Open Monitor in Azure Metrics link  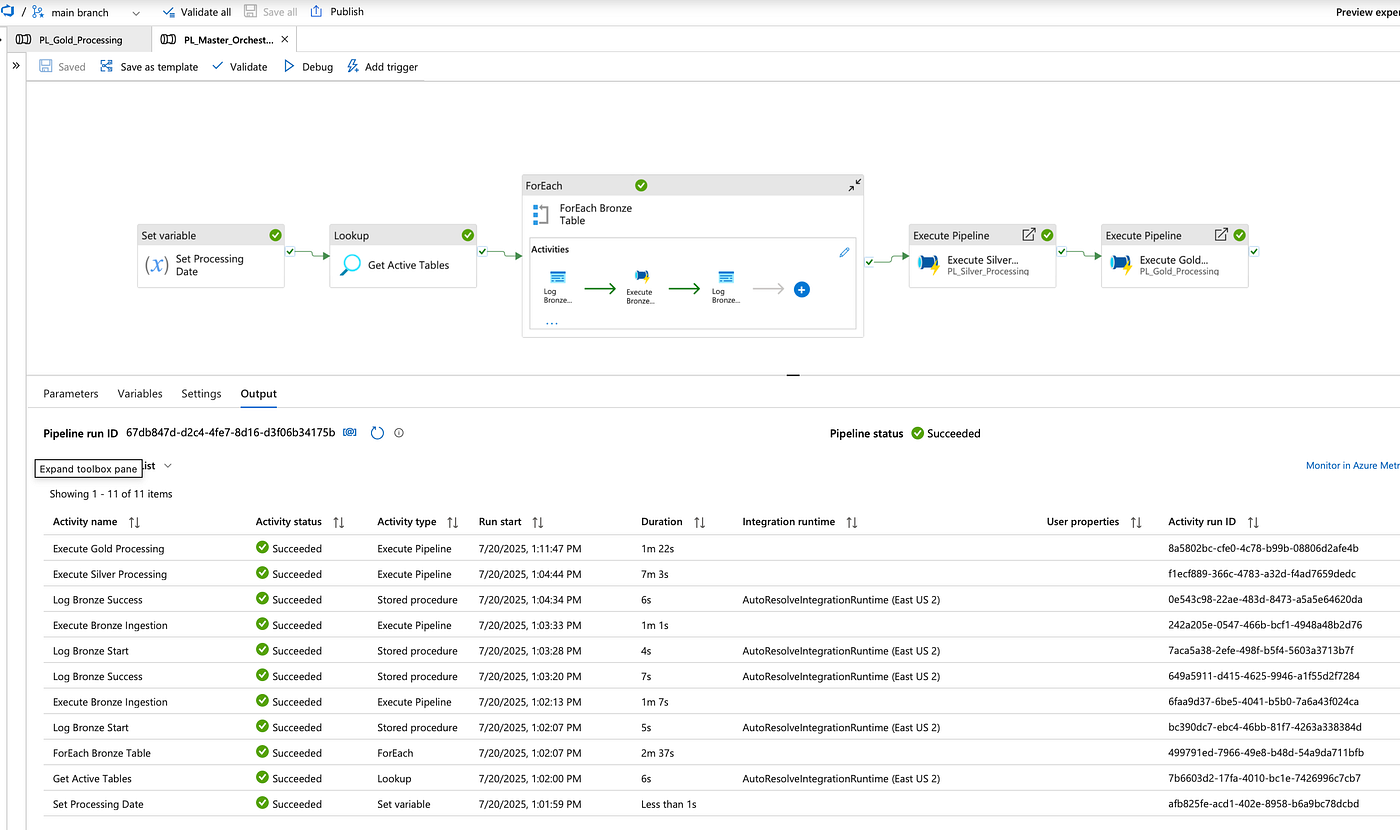[x=1353, y=466]
